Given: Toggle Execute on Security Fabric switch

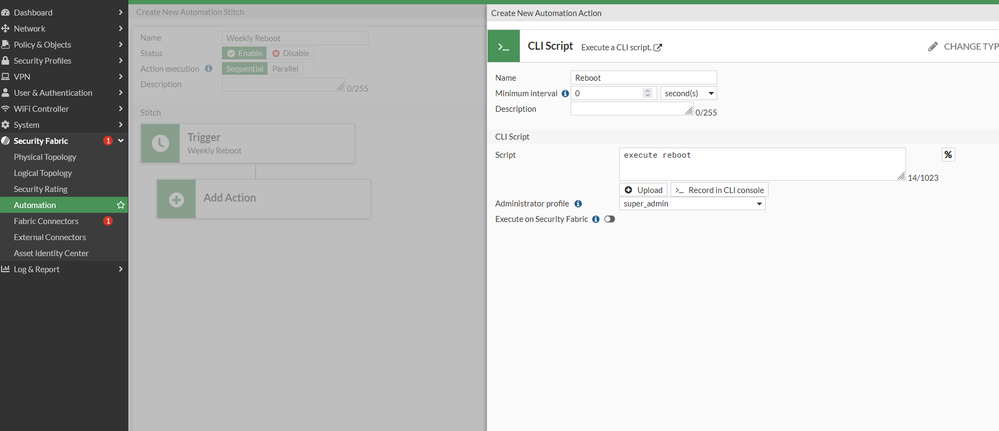Looking at the screenshot, I should pos(610,219).
